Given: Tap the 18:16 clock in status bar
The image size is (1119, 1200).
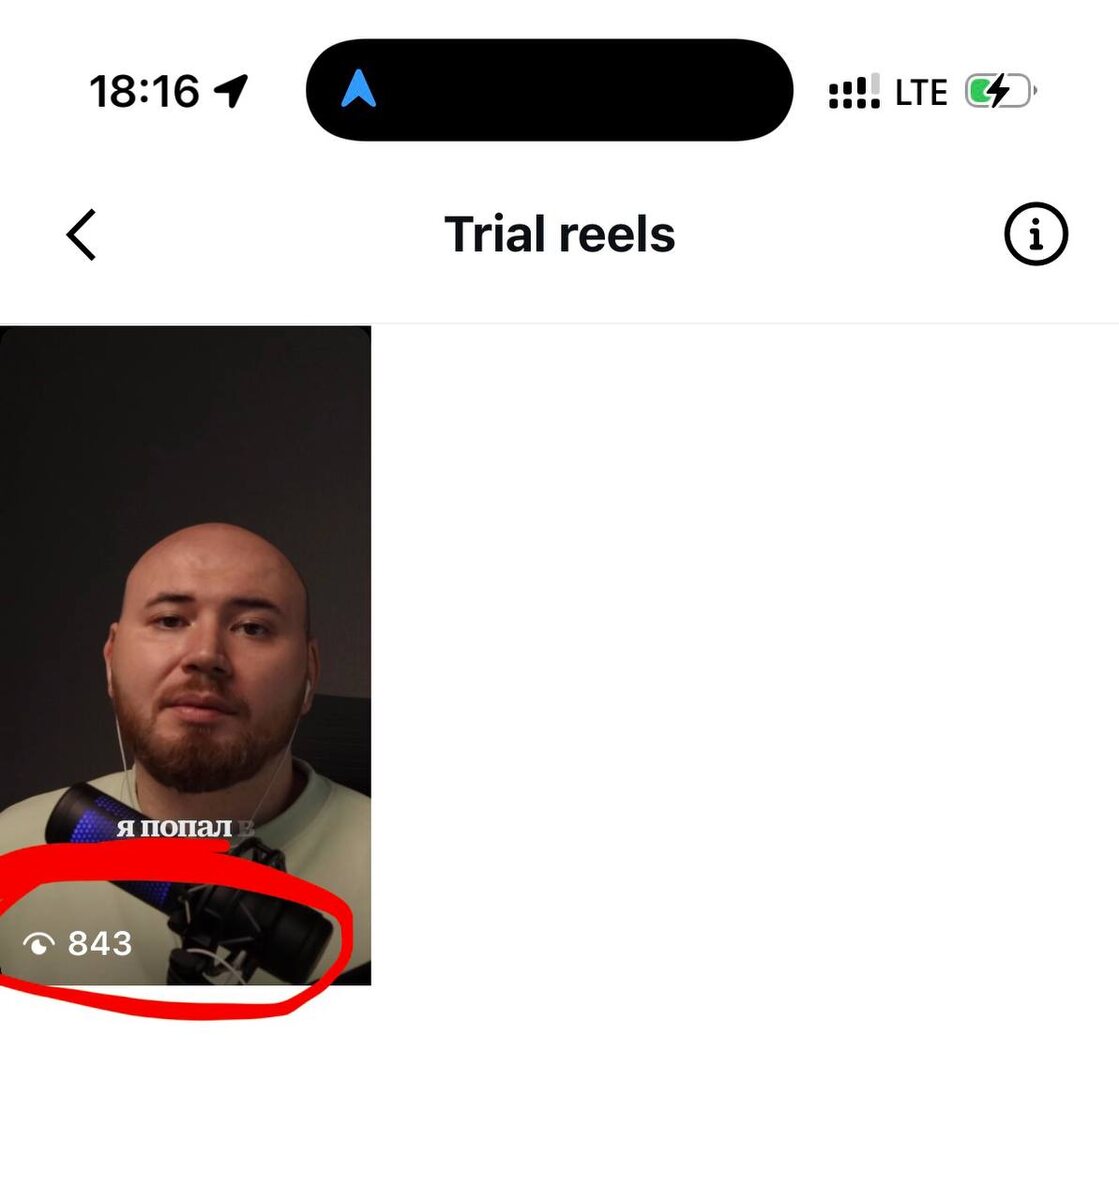Looking at the screenshot, I should click(x=145, y=91).
